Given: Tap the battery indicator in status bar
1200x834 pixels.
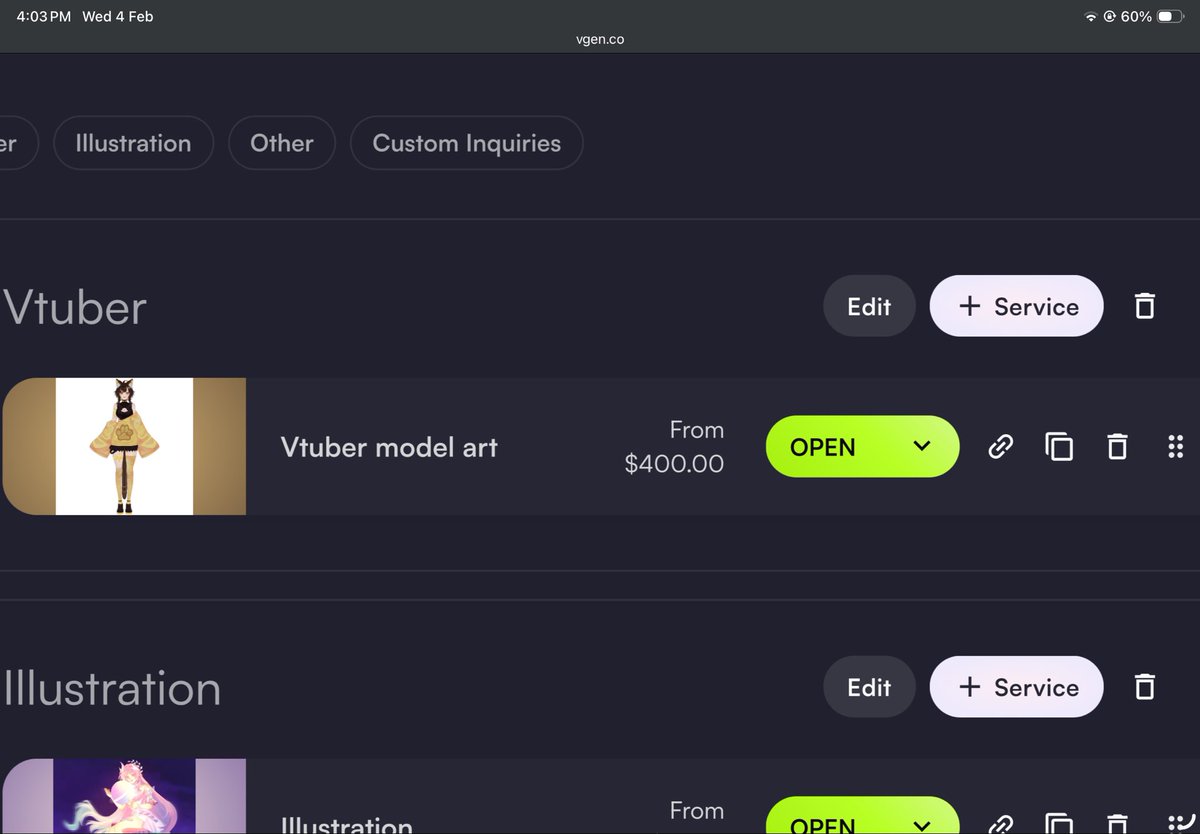Looking at the screenshot, I should [x=1170, y=17].
